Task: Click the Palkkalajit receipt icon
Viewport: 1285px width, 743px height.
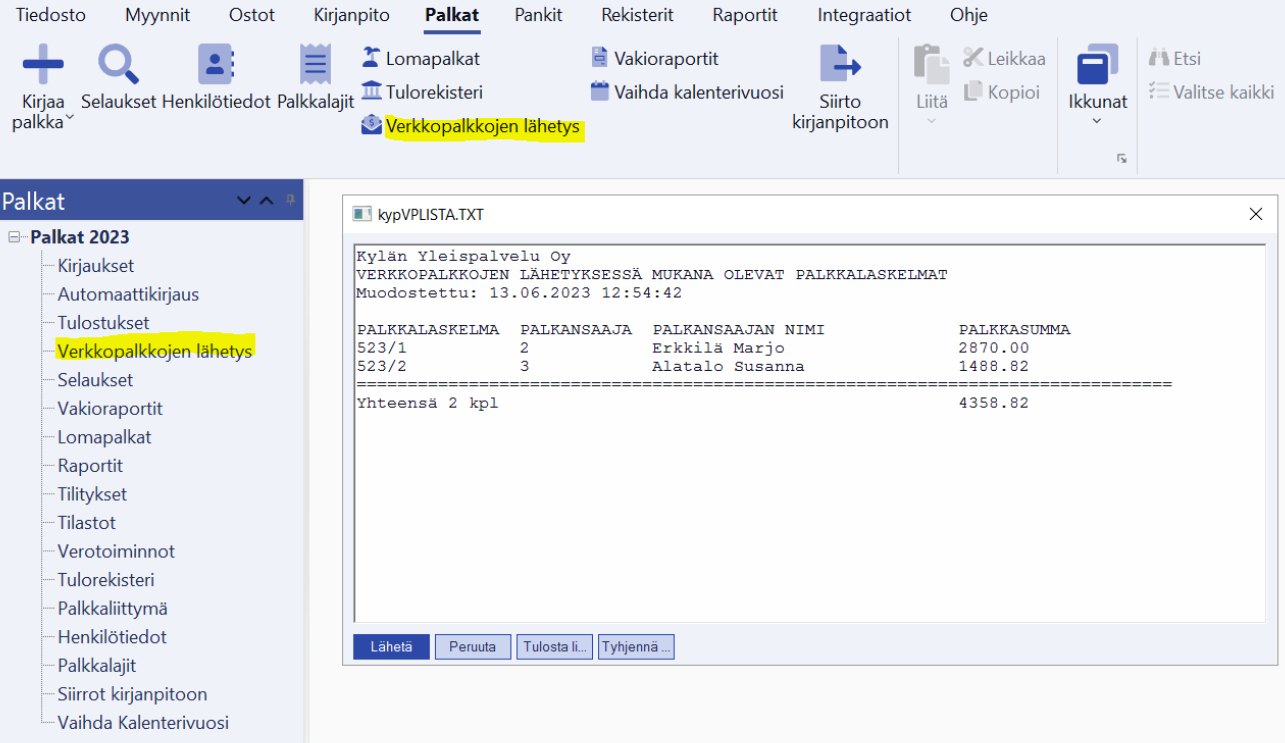Action: [315, 66]
